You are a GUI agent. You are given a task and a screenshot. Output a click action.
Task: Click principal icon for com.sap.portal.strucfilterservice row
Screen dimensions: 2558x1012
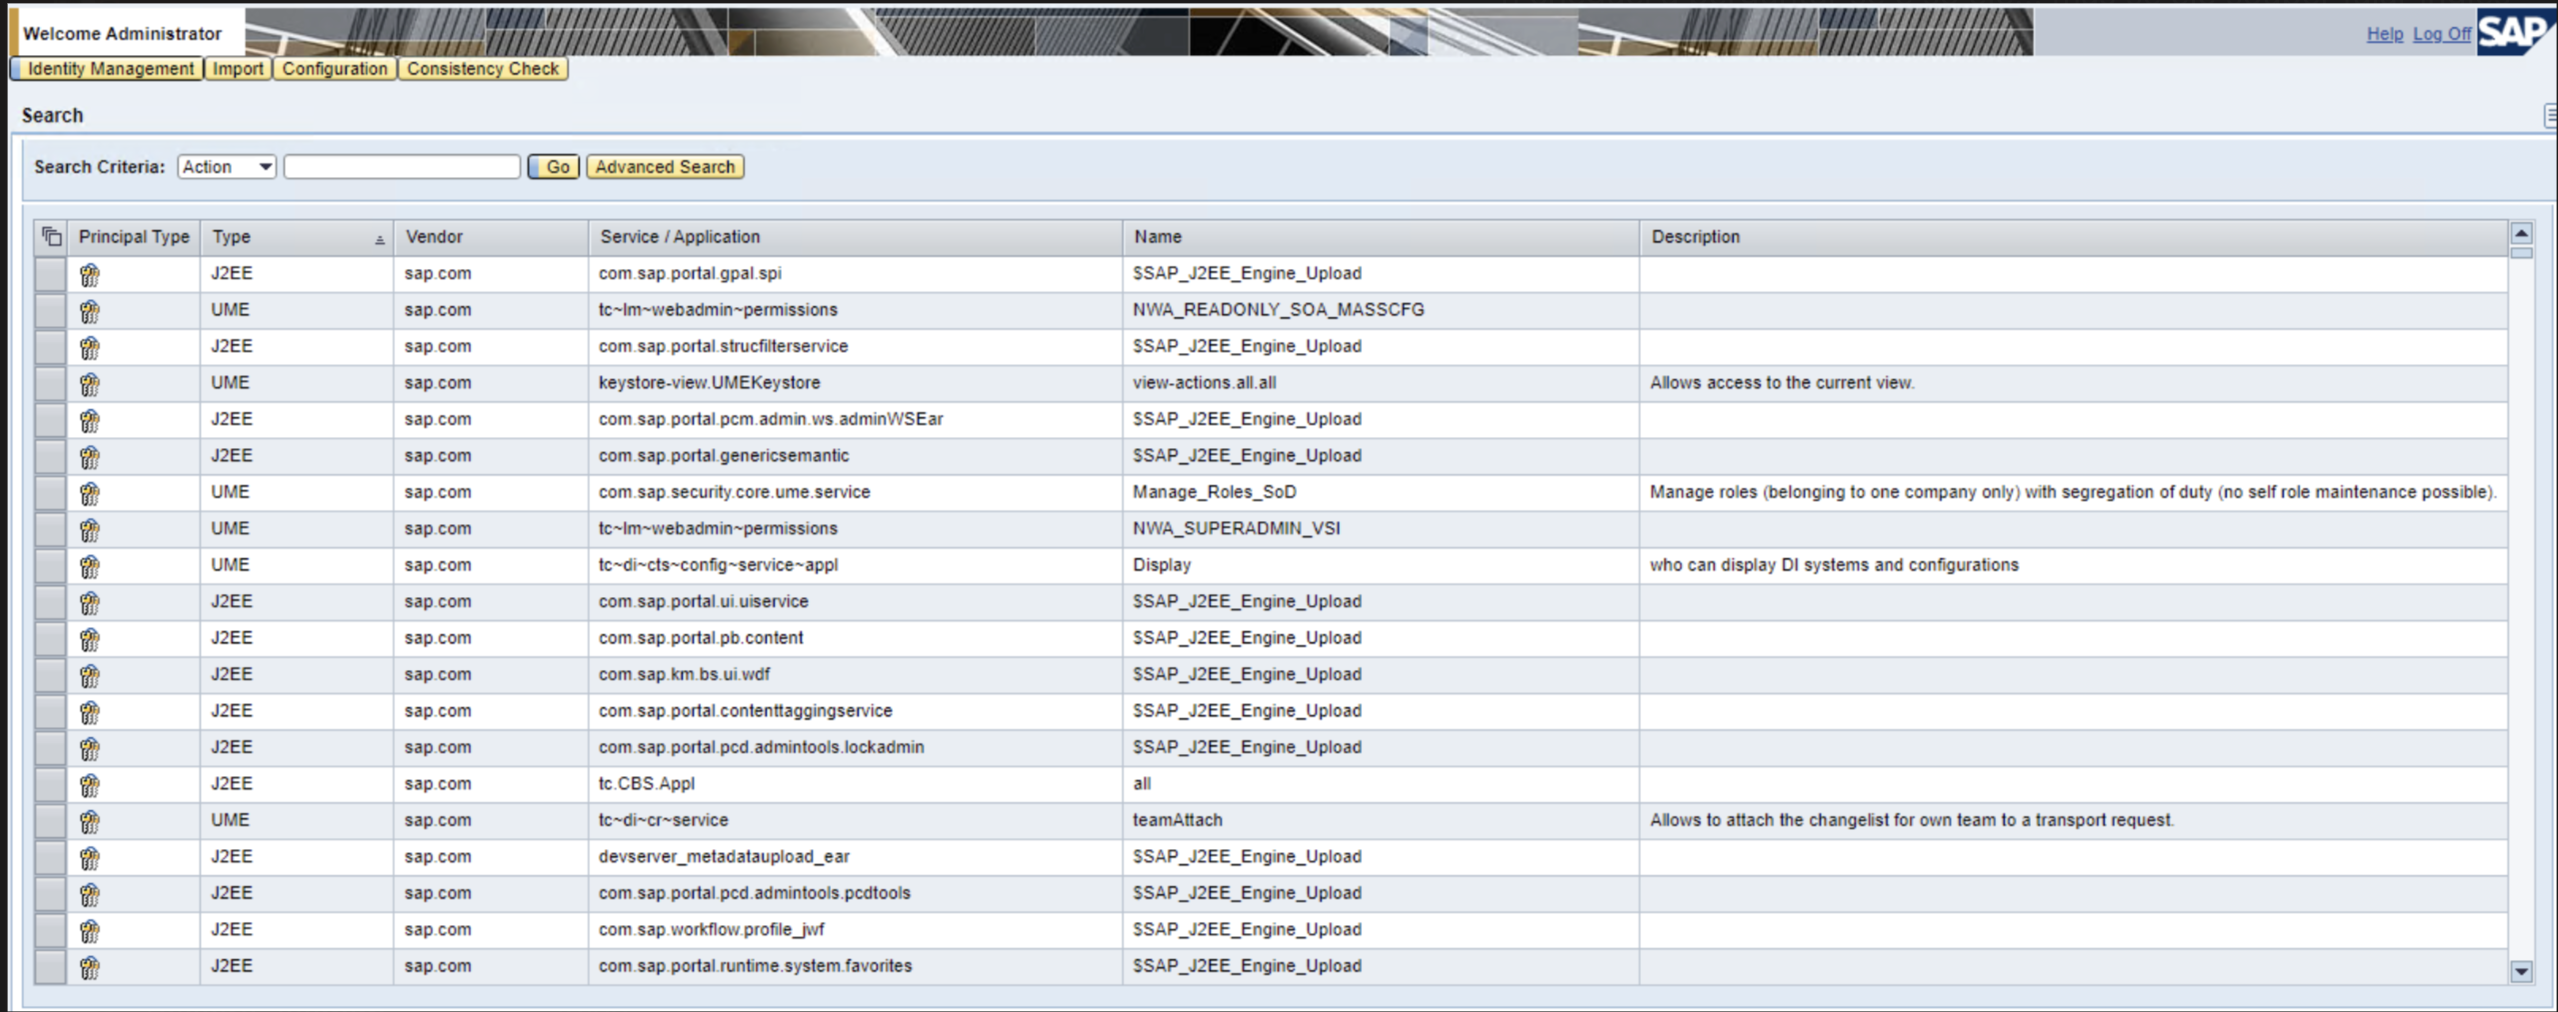[x=90, y=348]
